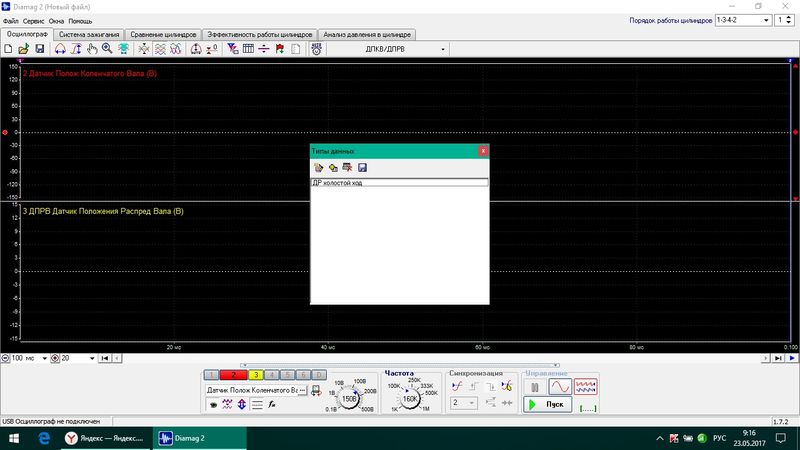The width and height of the screenshot is (800, 450).
Task: Click the crossed-arrows fit icon
Action: tap(144, 49)
